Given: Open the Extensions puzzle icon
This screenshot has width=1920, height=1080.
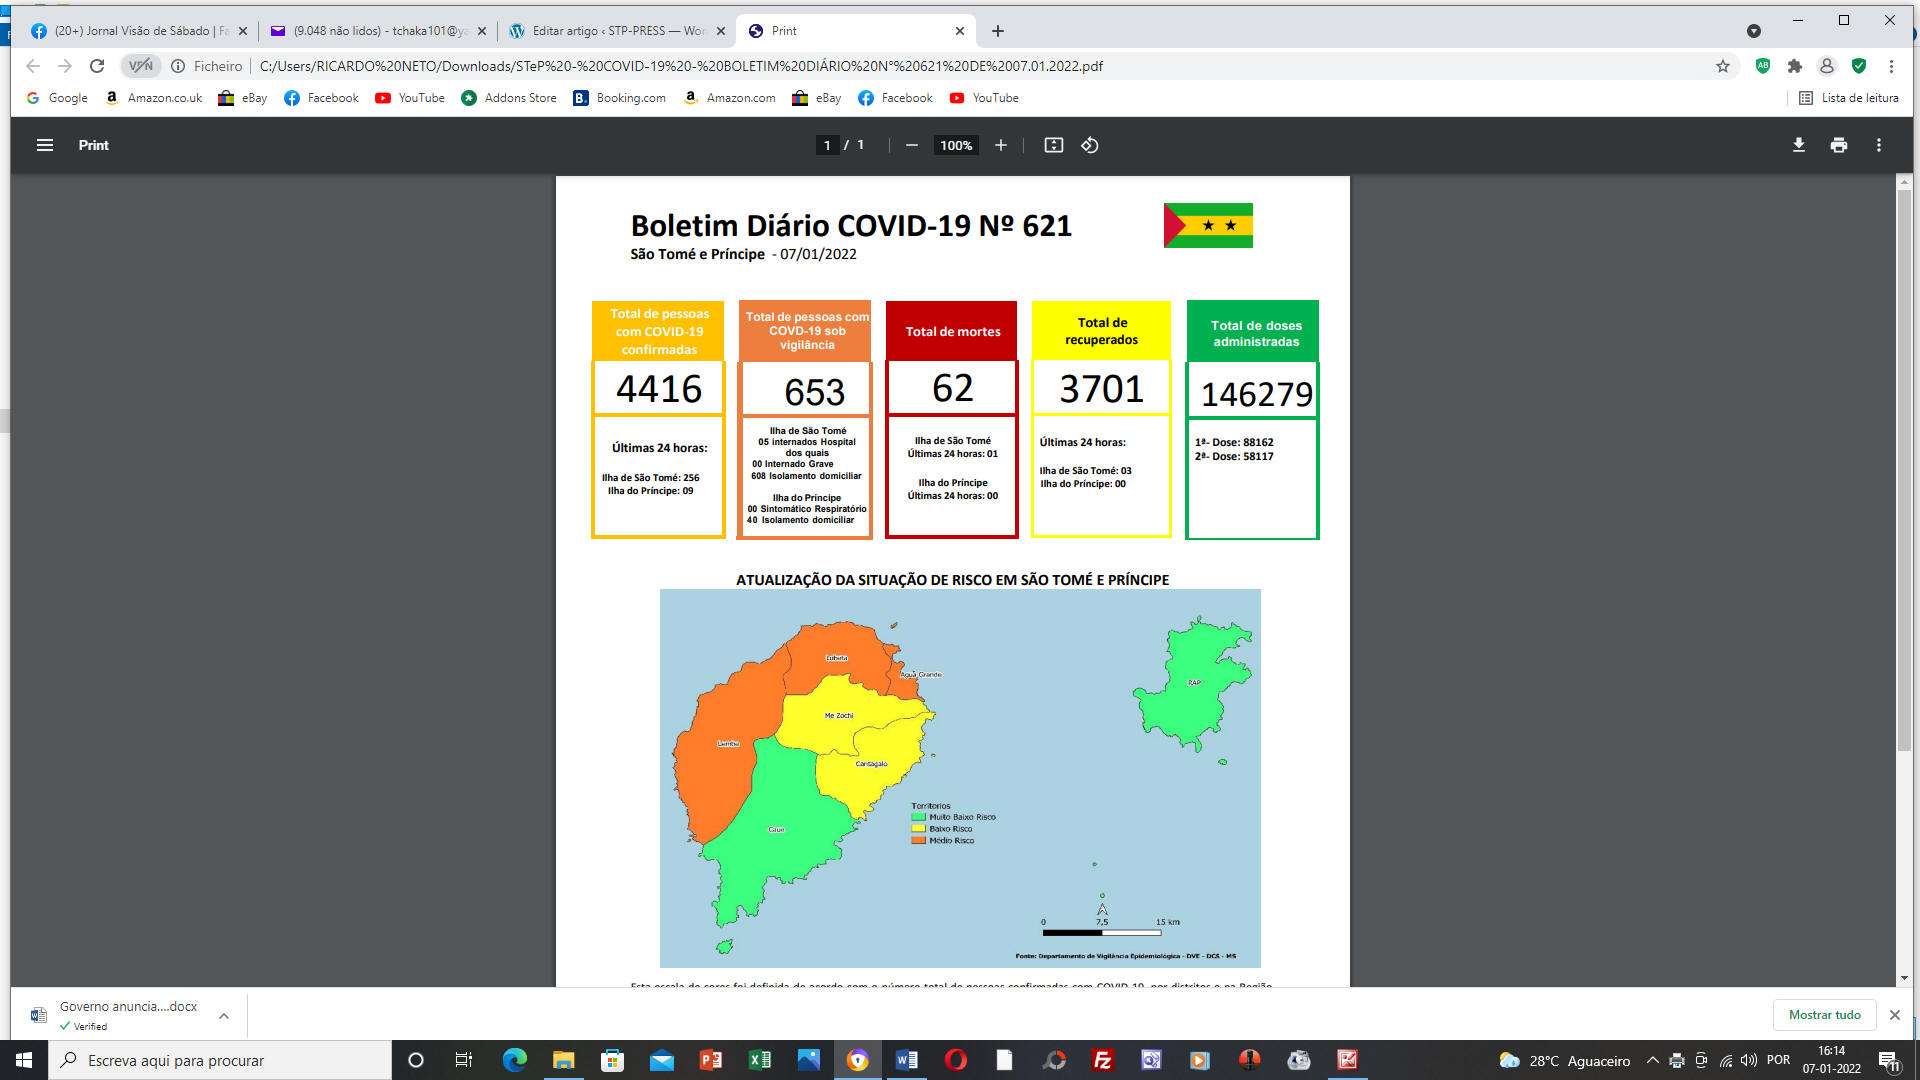Looking at the screenshot, I should pyautogui.click(x=1794, y=66).
